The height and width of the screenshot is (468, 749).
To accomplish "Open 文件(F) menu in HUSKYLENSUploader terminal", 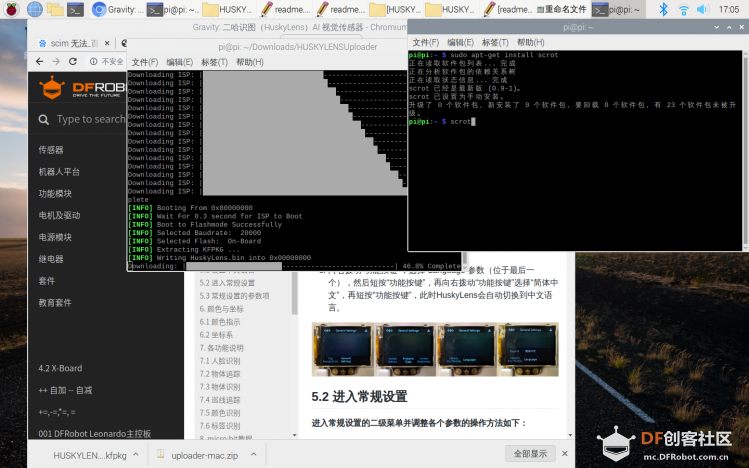I will click(x=145, y=62).
